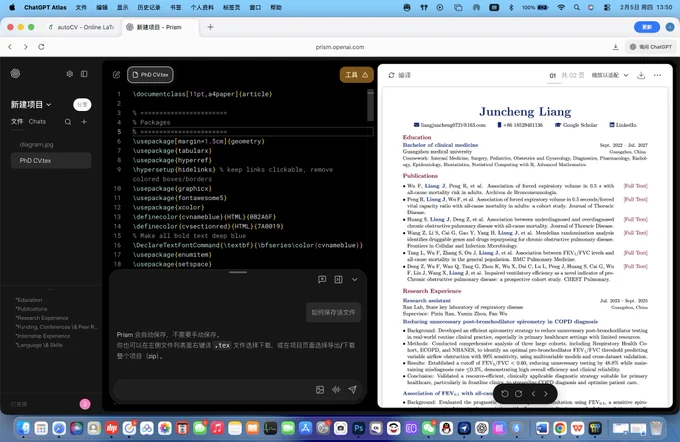This screenshot has height=442, width=680.
Task: Click the LinkedIn link in PDF
Action: click(x=623, y=125)
